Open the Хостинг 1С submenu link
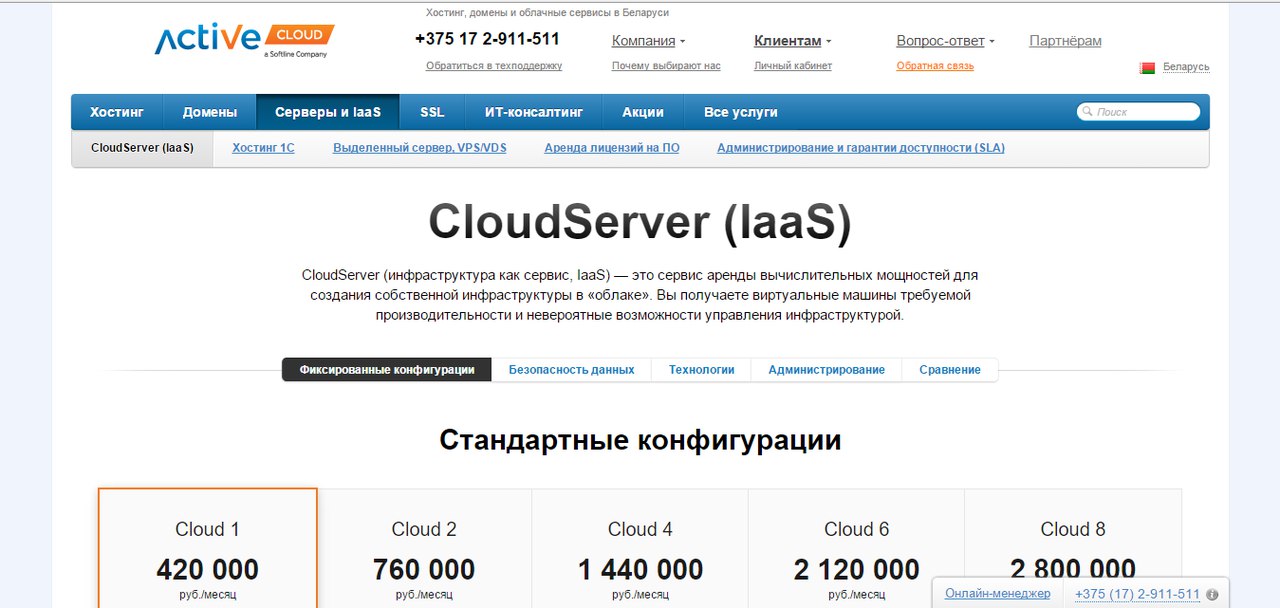 263,148
